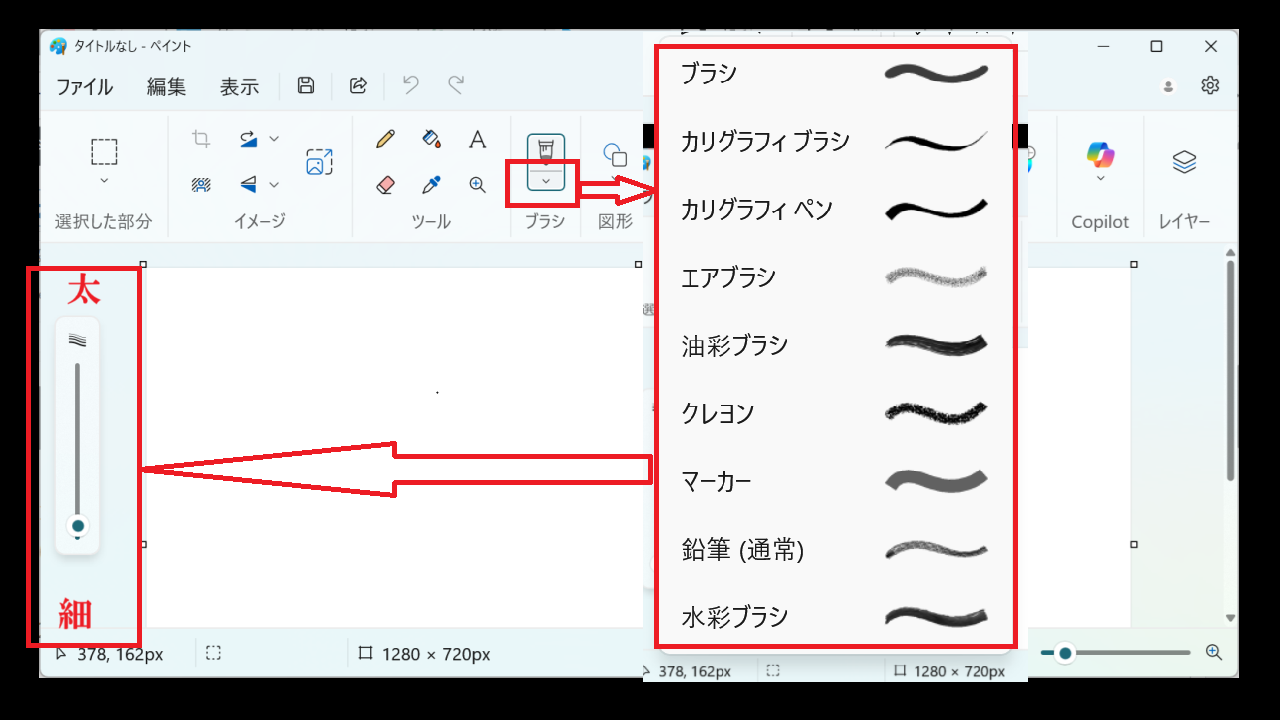Click the share icon

(358, 86)
